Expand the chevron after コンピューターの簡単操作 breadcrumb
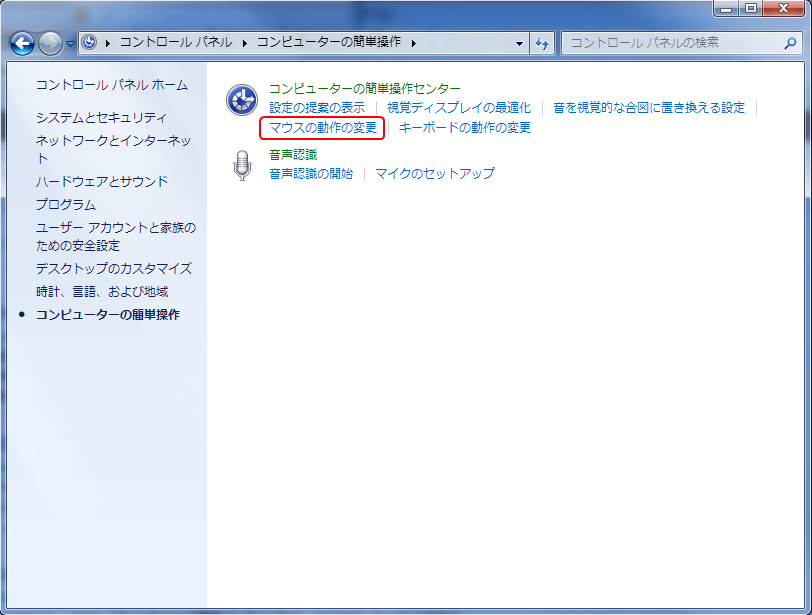 click(x=414, y=43)
